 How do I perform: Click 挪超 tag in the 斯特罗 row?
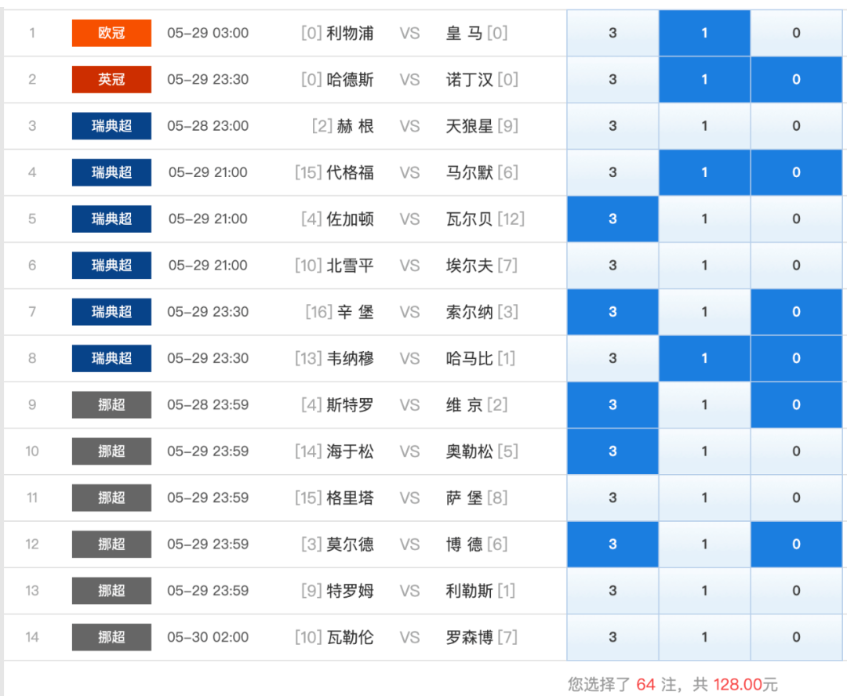pos(111,405)
